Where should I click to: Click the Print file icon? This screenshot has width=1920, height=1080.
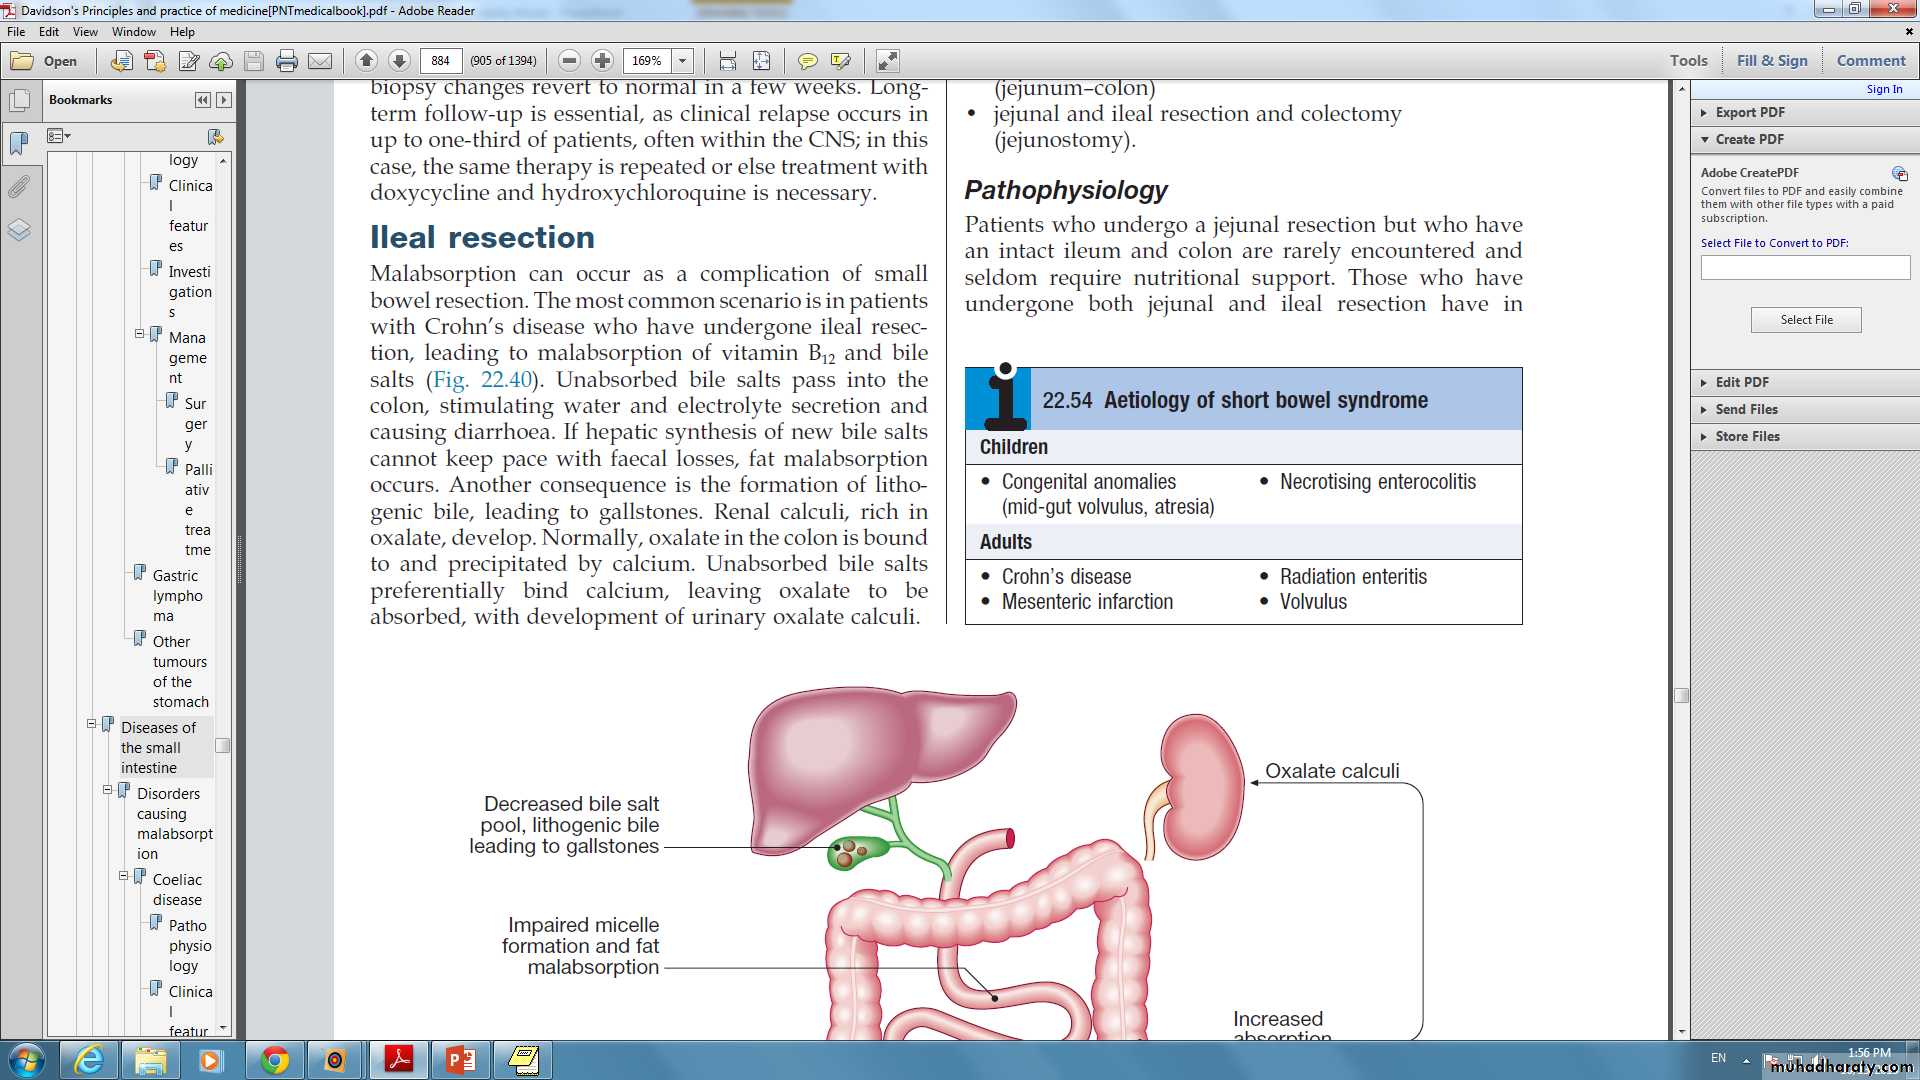(287, 61)
